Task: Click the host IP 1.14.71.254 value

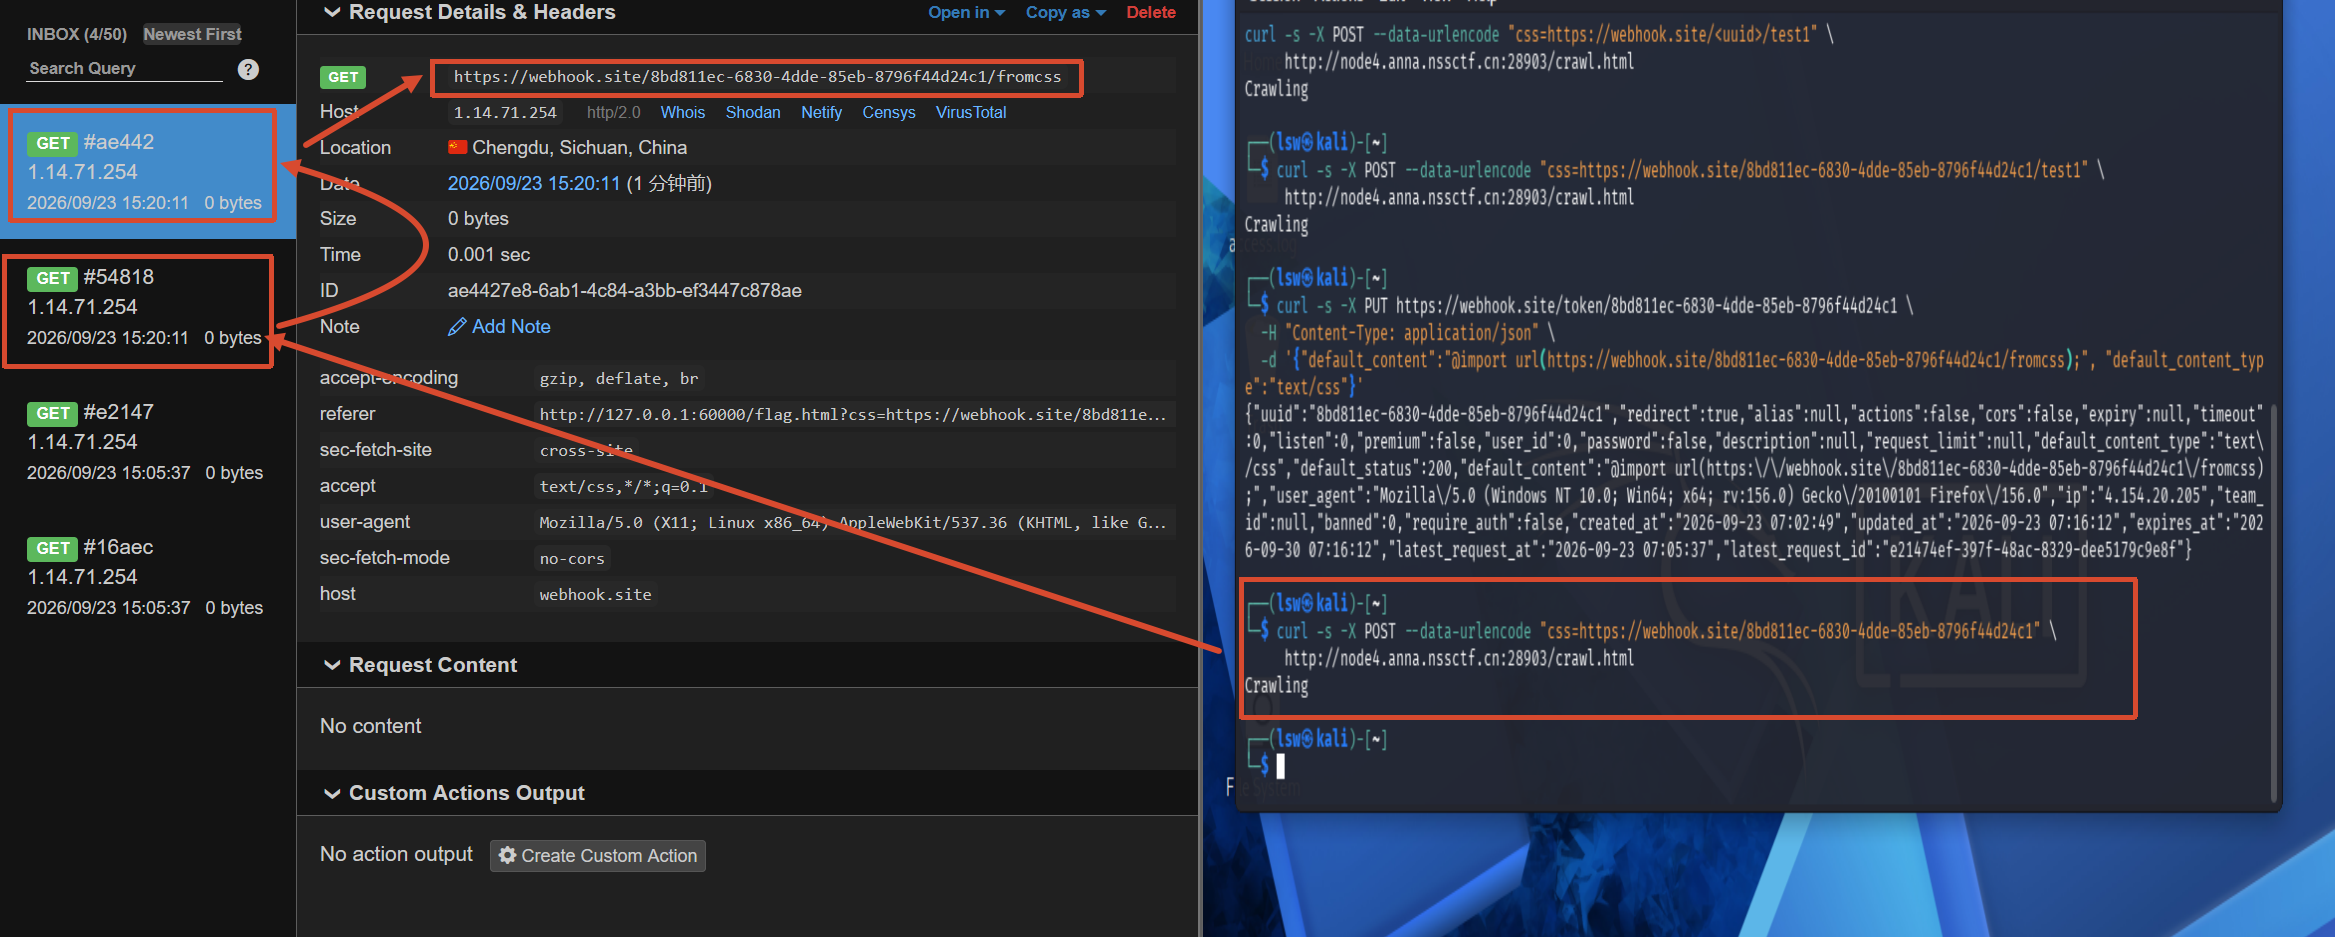Action: coord(505,113)
